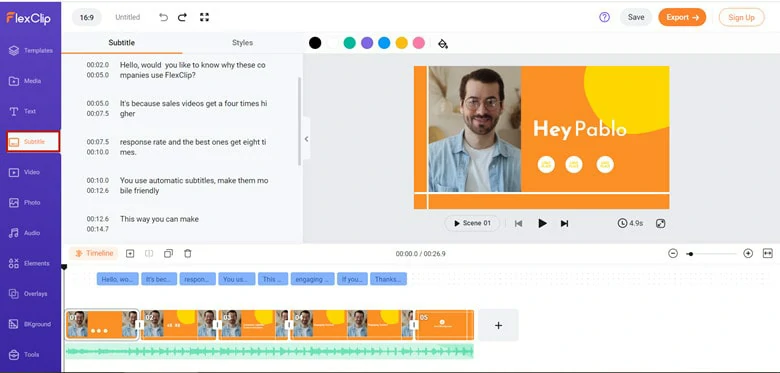This screenshot has height=373, width=780.
Task: Play the video preview
Action: tap(542, 223)
